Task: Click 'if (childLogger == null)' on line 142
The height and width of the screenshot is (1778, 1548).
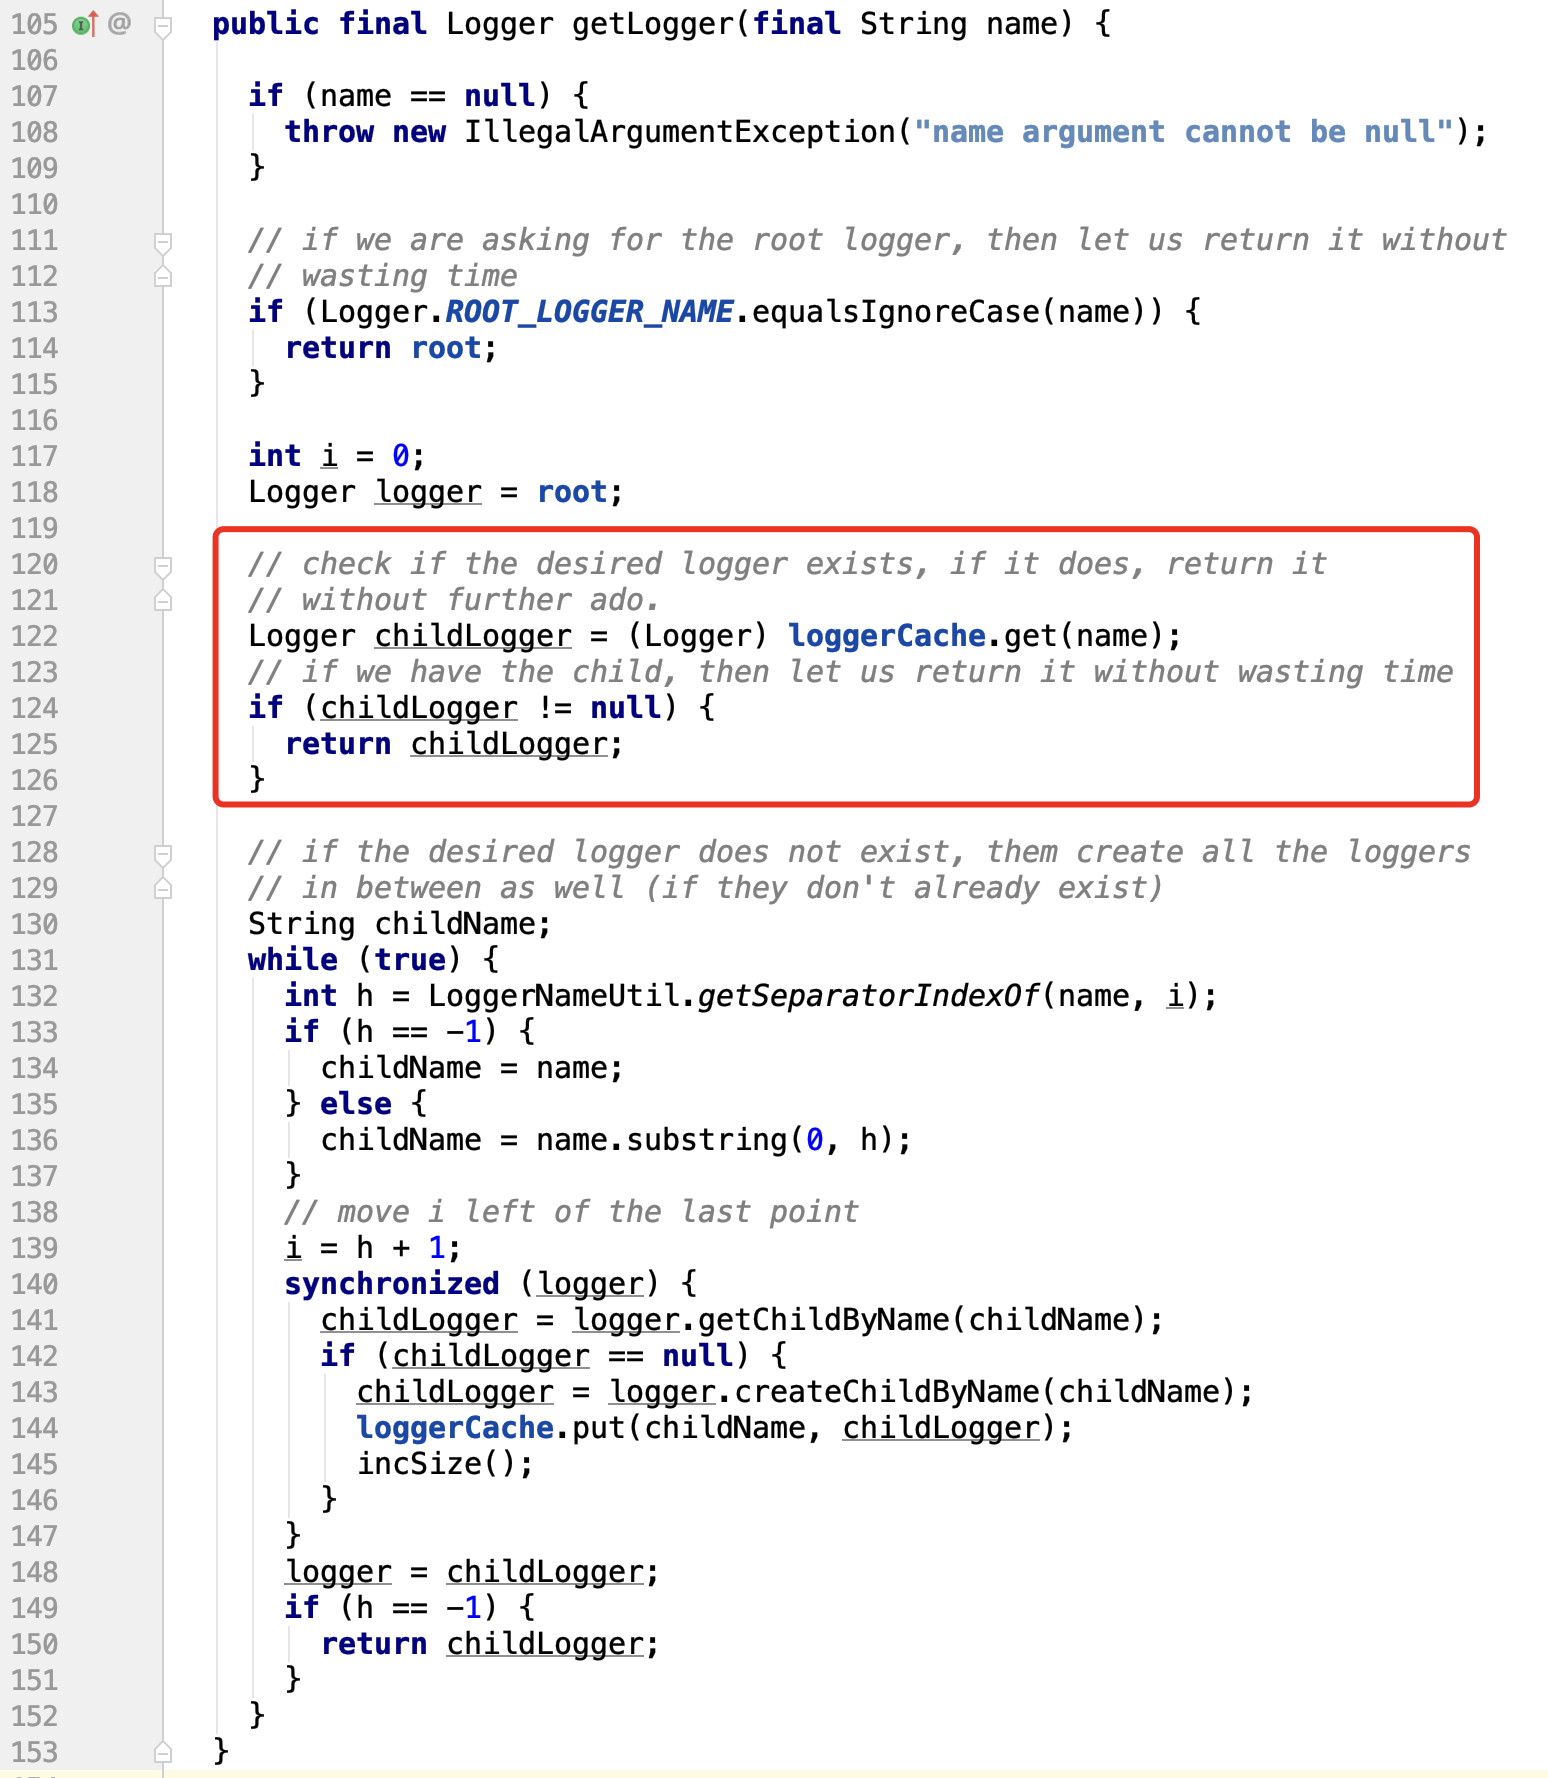Action: (535, 1356)
